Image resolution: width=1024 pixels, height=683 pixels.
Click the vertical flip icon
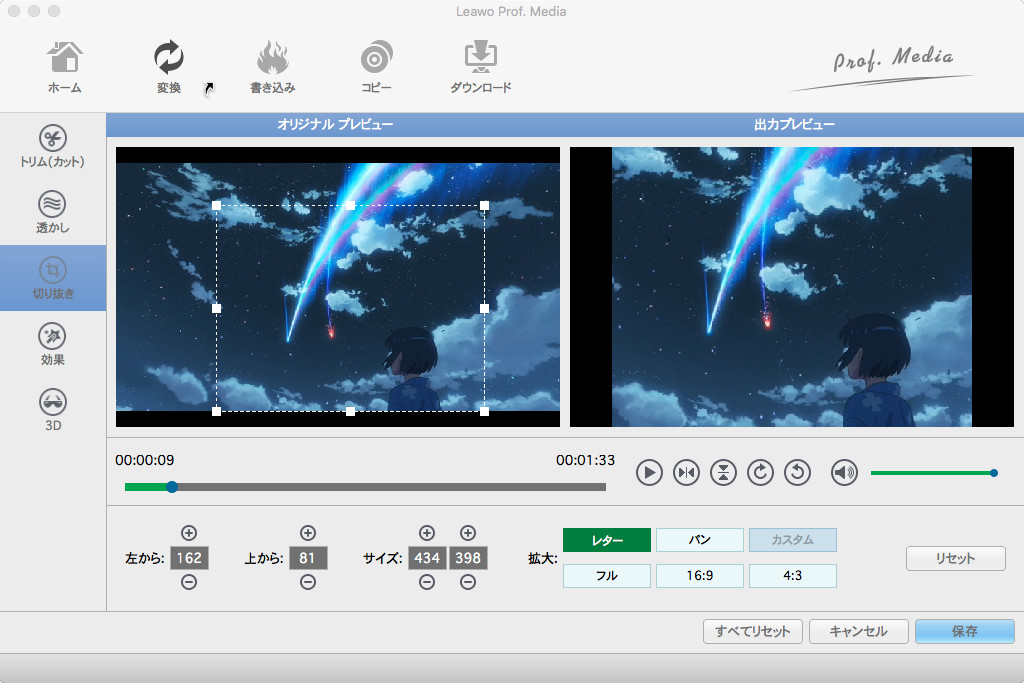point(724,472)
